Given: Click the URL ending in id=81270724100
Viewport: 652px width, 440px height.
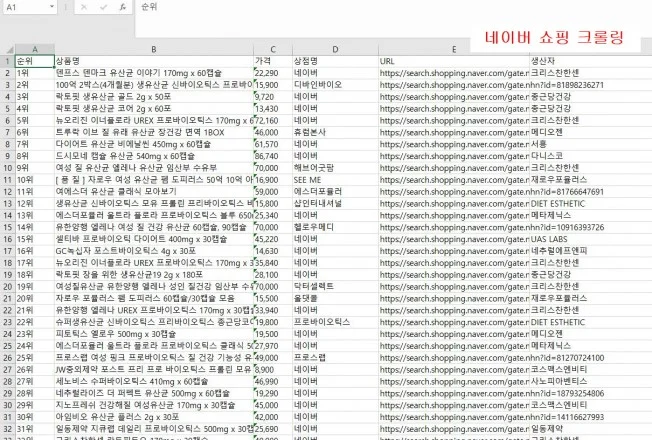Looking at the screenshot, I should pyautogui.click(x=491, y=358).
